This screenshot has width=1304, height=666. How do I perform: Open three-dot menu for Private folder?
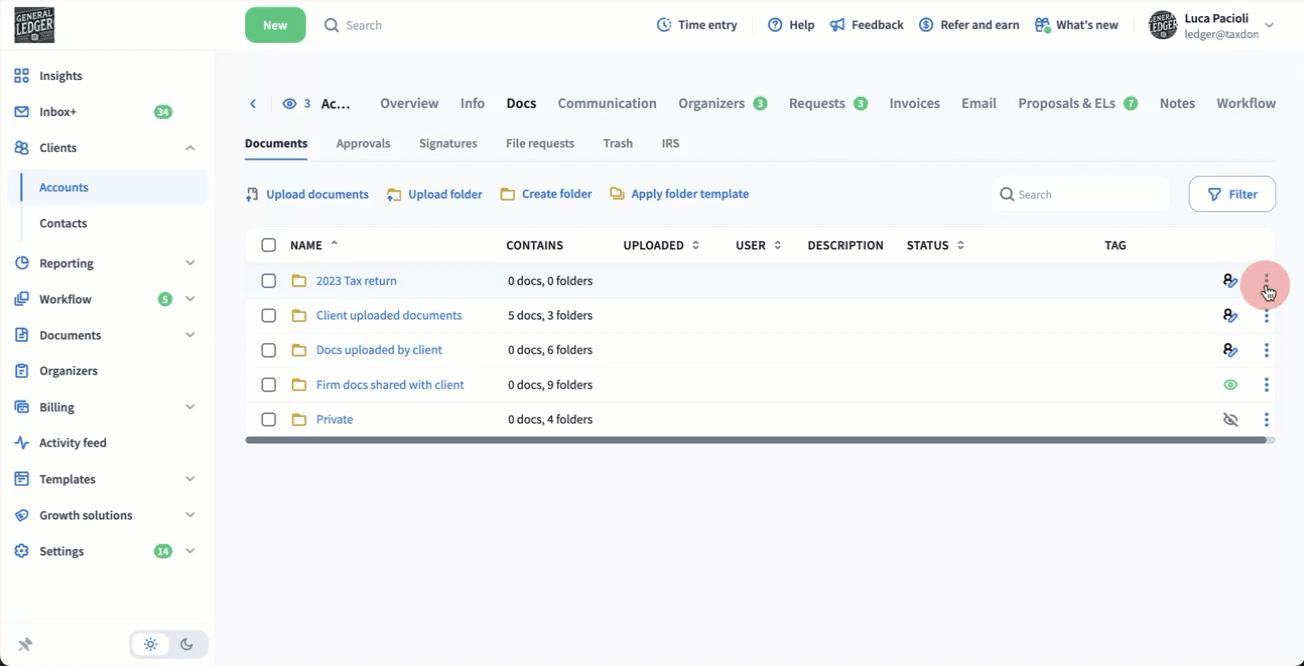1266,420
